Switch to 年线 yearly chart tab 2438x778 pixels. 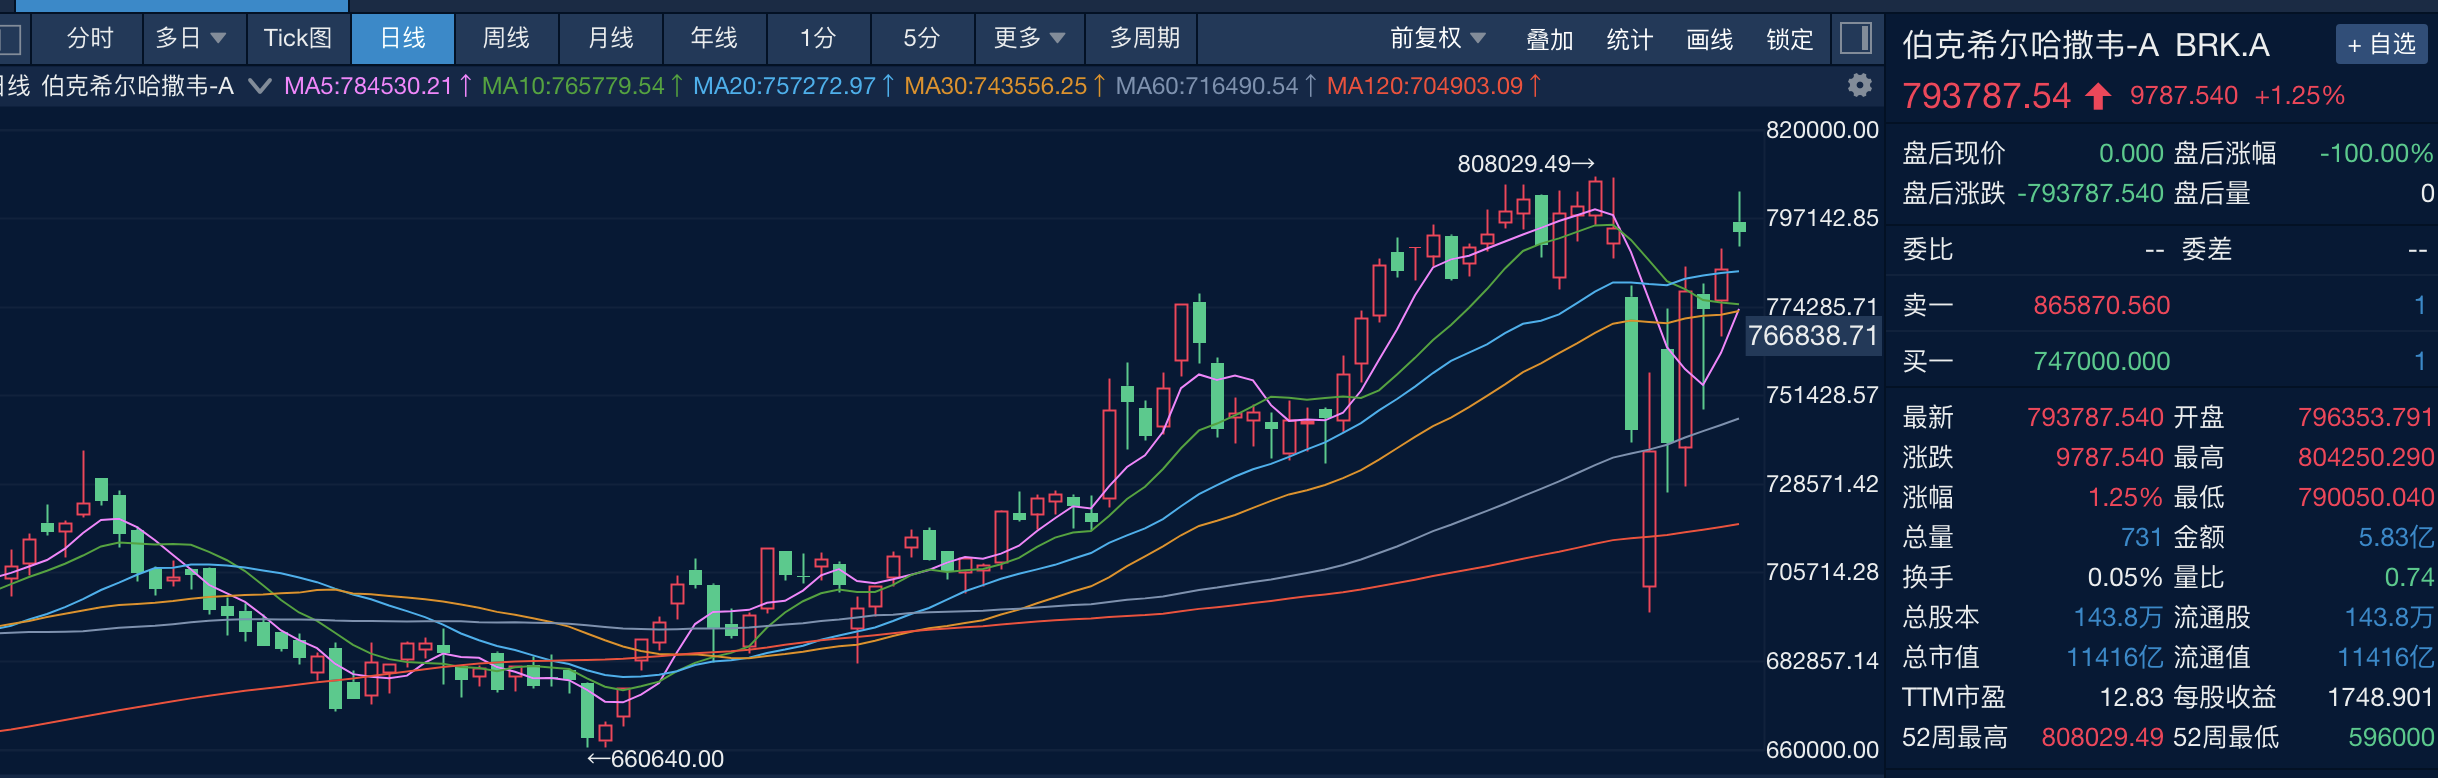pos(714,39)
